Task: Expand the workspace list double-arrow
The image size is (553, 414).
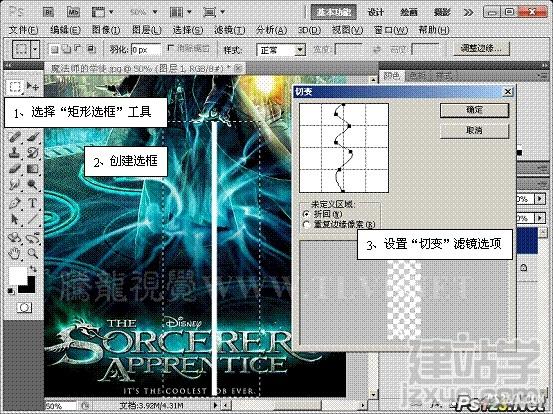Action: click(469, 12)
